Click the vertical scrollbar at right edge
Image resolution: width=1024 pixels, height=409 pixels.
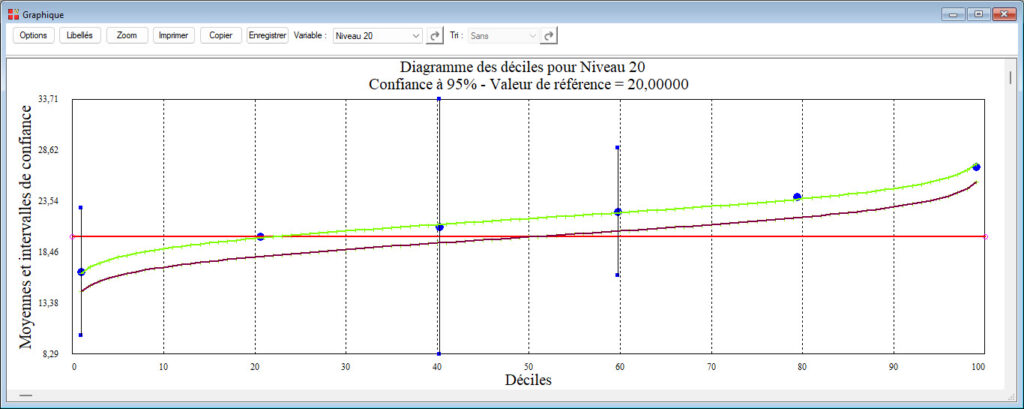[1011, 78]
